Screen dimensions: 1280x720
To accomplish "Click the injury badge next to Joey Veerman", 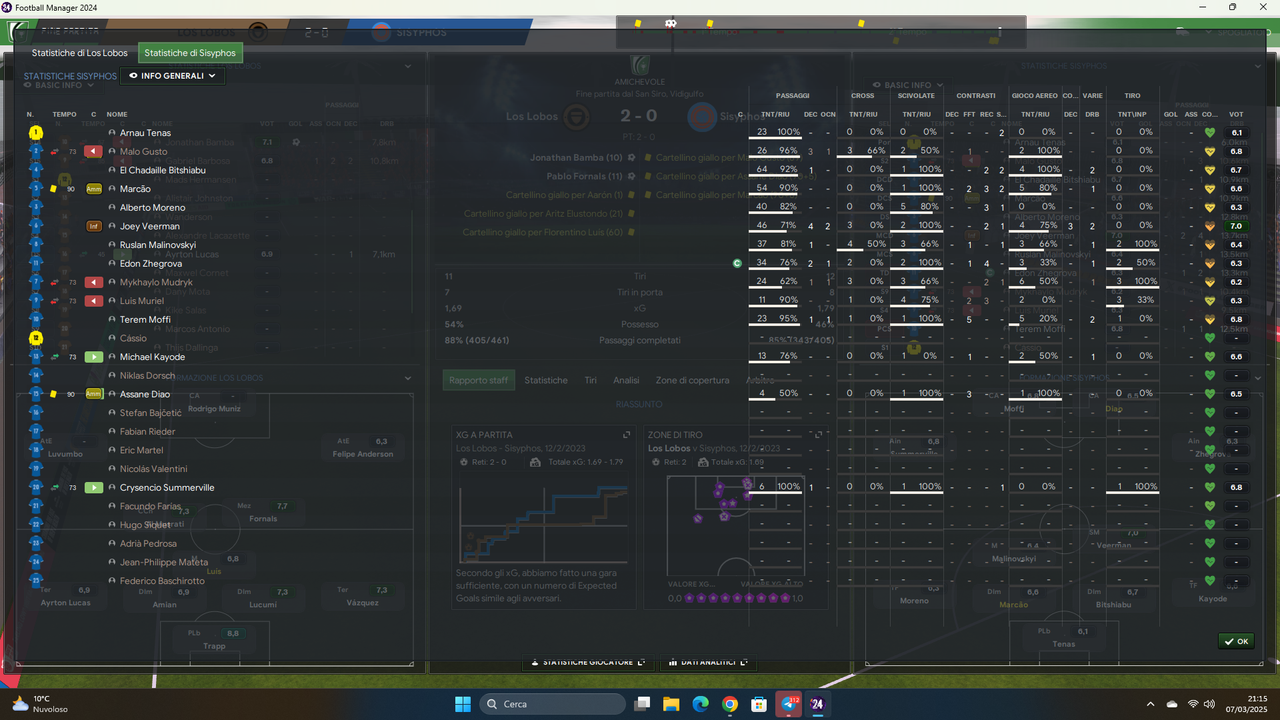I will pyautogui.click(x=94, y=226).
